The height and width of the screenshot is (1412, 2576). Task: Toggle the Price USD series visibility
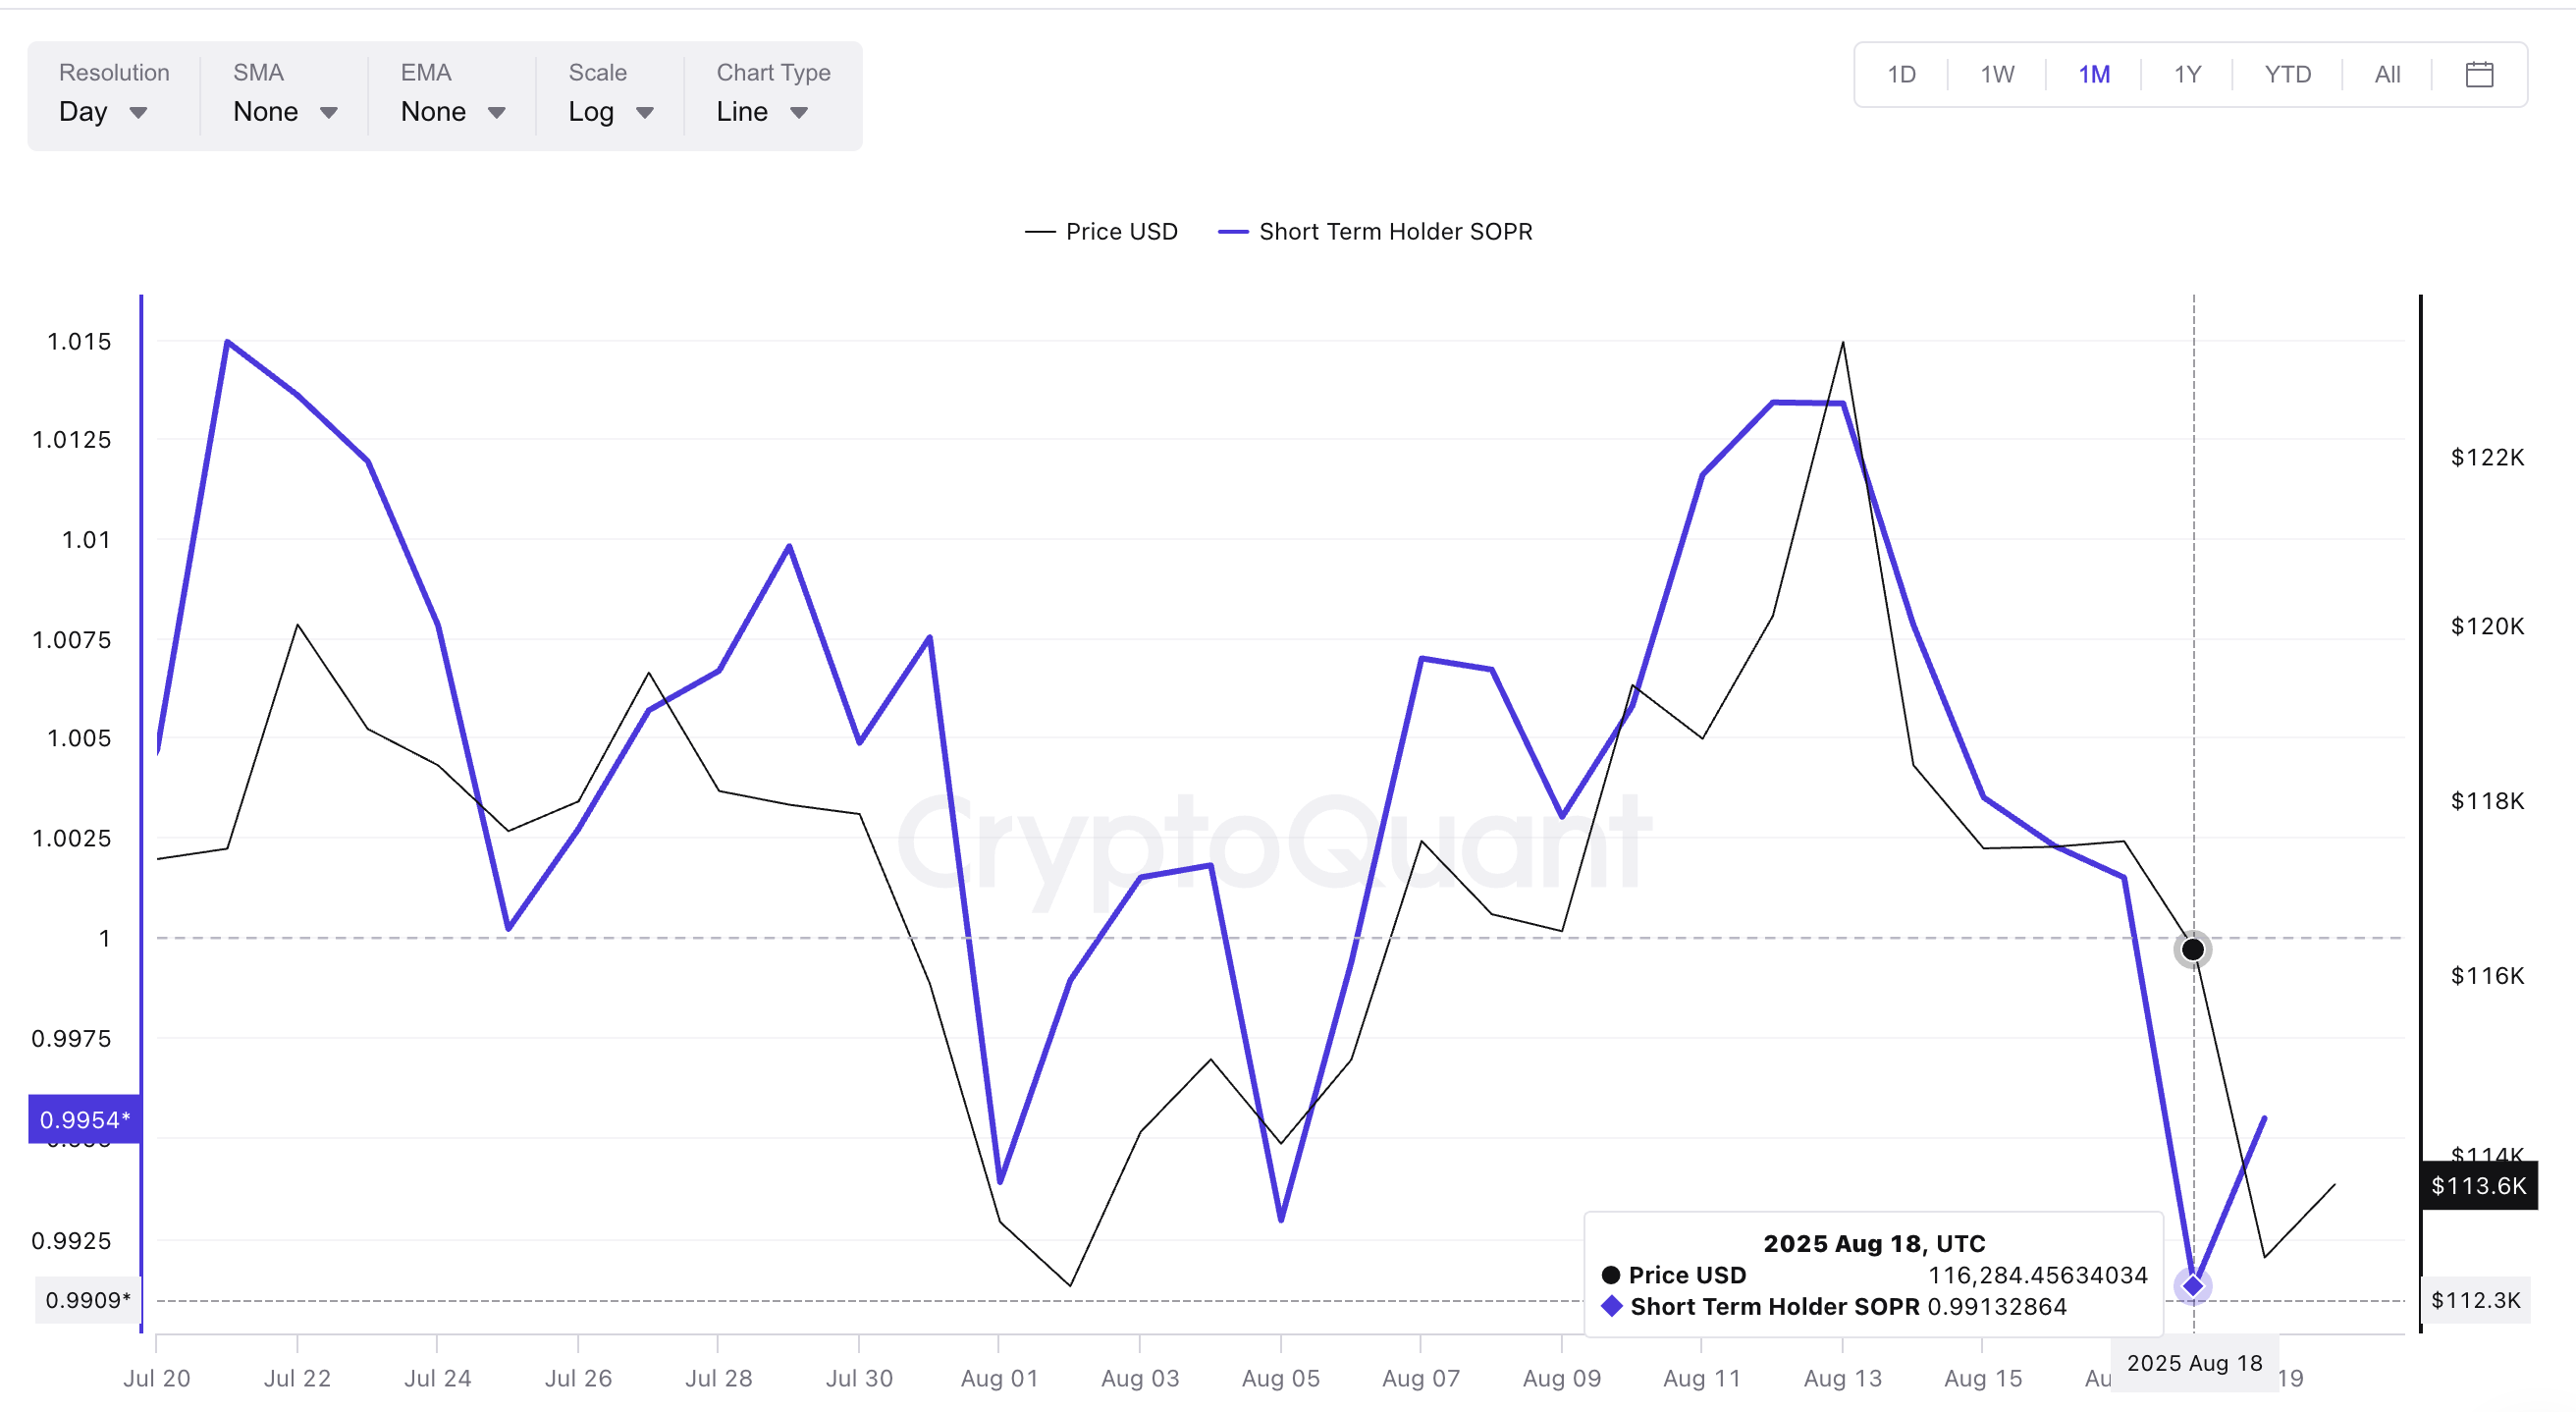click(x=1122, y=231)
